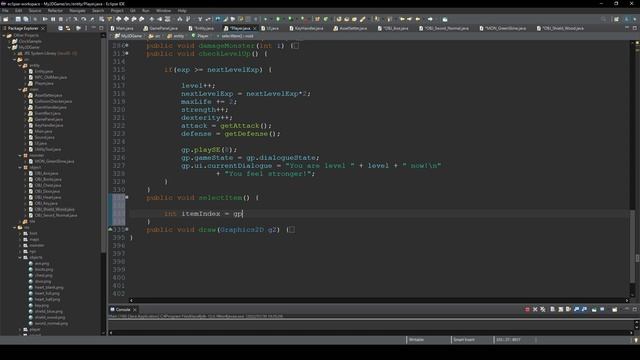Click the Save toolbar icon
Screen dimensions: 640x360
coord(18,19)
